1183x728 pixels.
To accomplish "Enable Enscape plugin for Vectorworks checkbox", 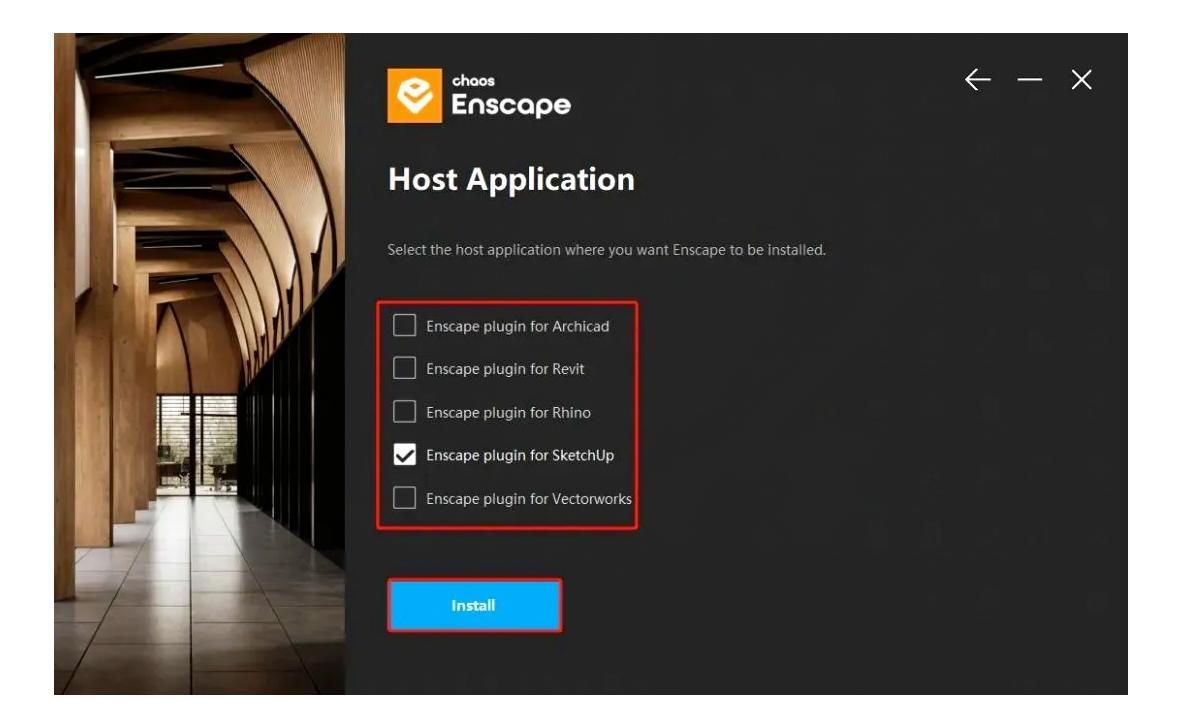I will pyautogui.click(x=404, y=498).
